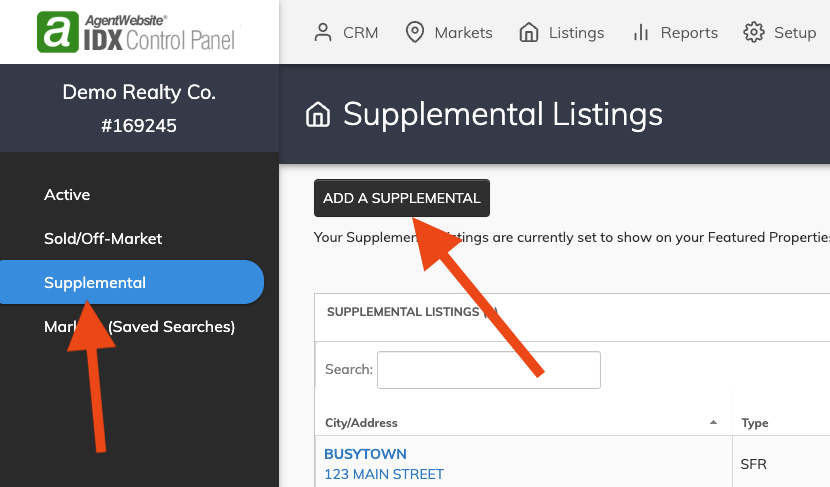The height and width of the screenshot is (487, 830).
Task: Open Markets (Saved Searches) in sidebar
Action: pyautogui.click(x=139, y=327)
